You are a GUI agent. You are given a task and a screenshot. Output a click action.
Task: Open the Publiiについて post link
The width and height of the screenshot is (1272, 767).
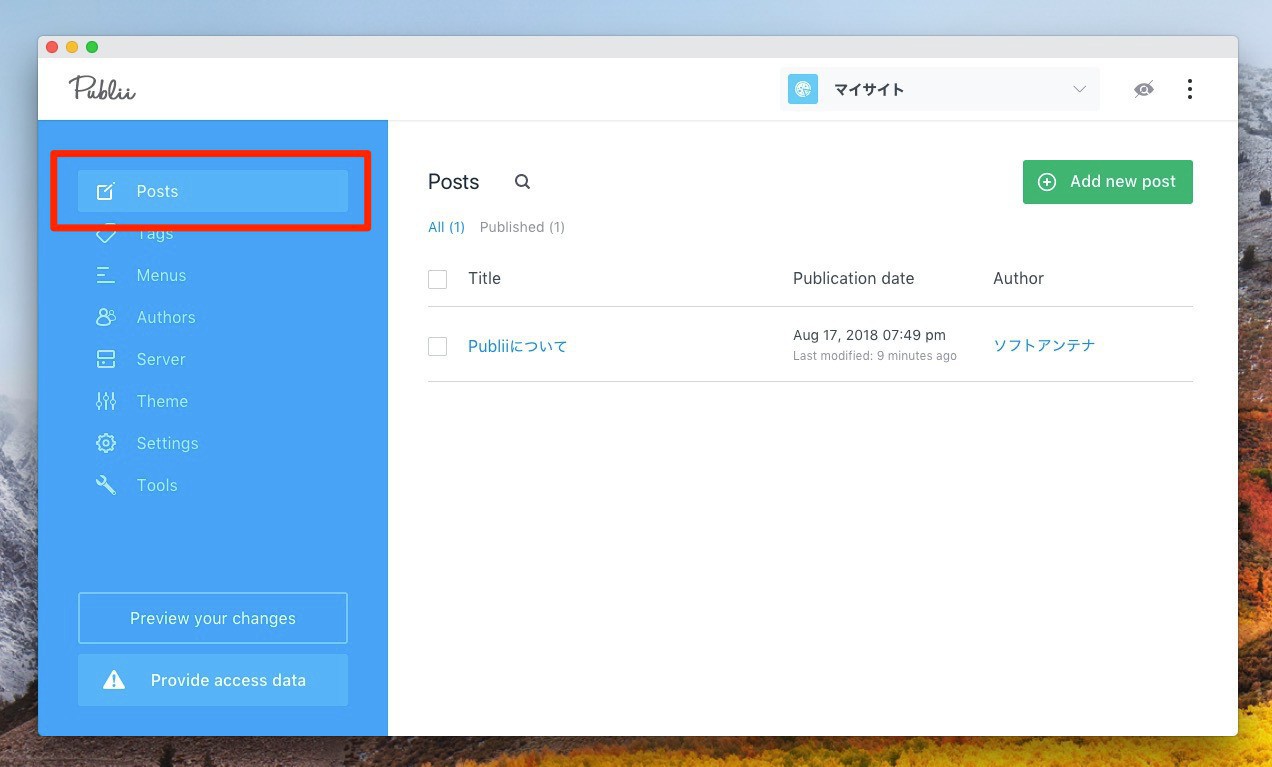click(x=517, y=346)
